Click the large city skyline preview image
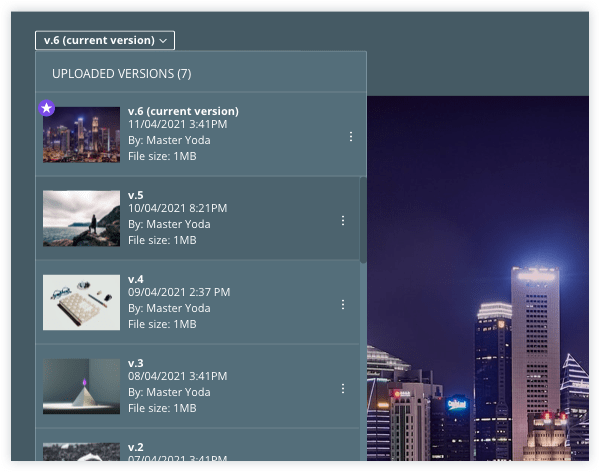The width and height of the screenshot is (600, 472). pos(478,278)
